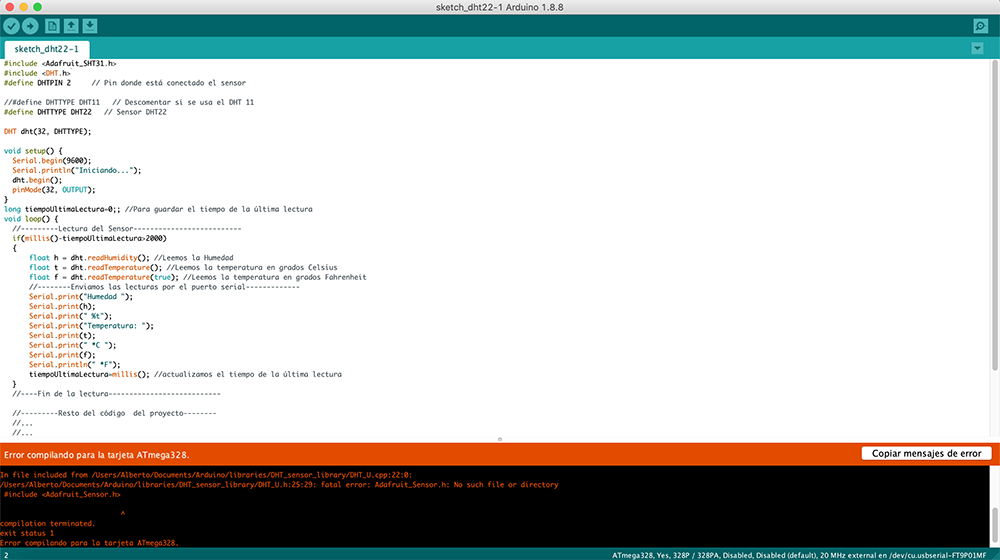This screenshot has width=1000, height=560.
Task: Click the 'float t = dht.readTemperature();' line
Action: click(183, 267)
